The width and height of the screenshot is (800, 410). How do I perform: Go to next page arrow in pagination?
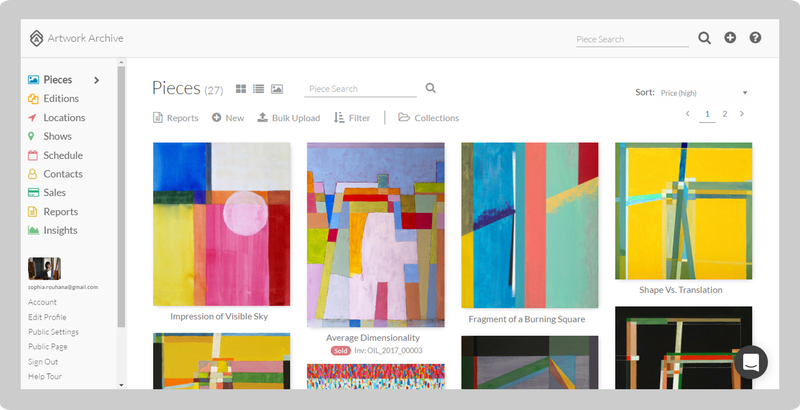pyautogui.click(x=741, y=114)
